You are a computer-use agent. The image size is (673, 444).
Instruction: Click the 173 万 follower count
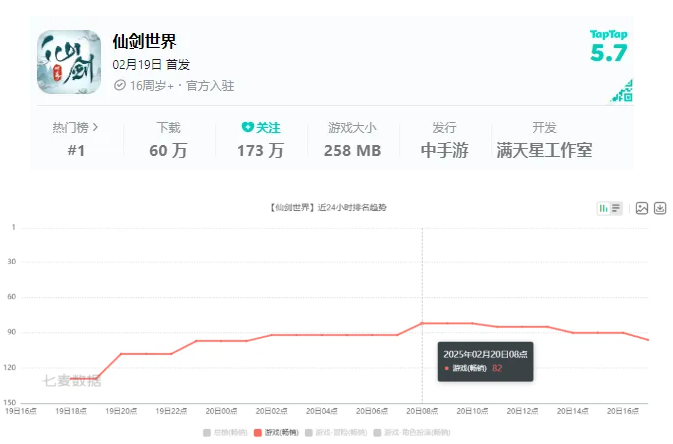(260, 151)
